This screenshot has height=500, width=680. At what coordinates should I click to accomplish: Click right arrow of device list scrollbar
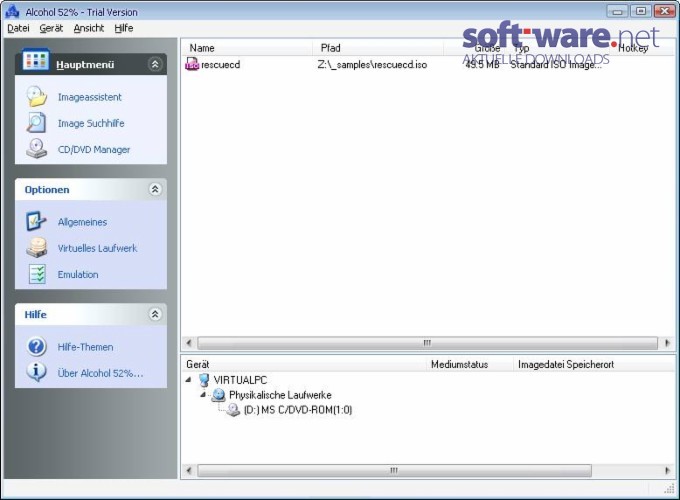667,471
